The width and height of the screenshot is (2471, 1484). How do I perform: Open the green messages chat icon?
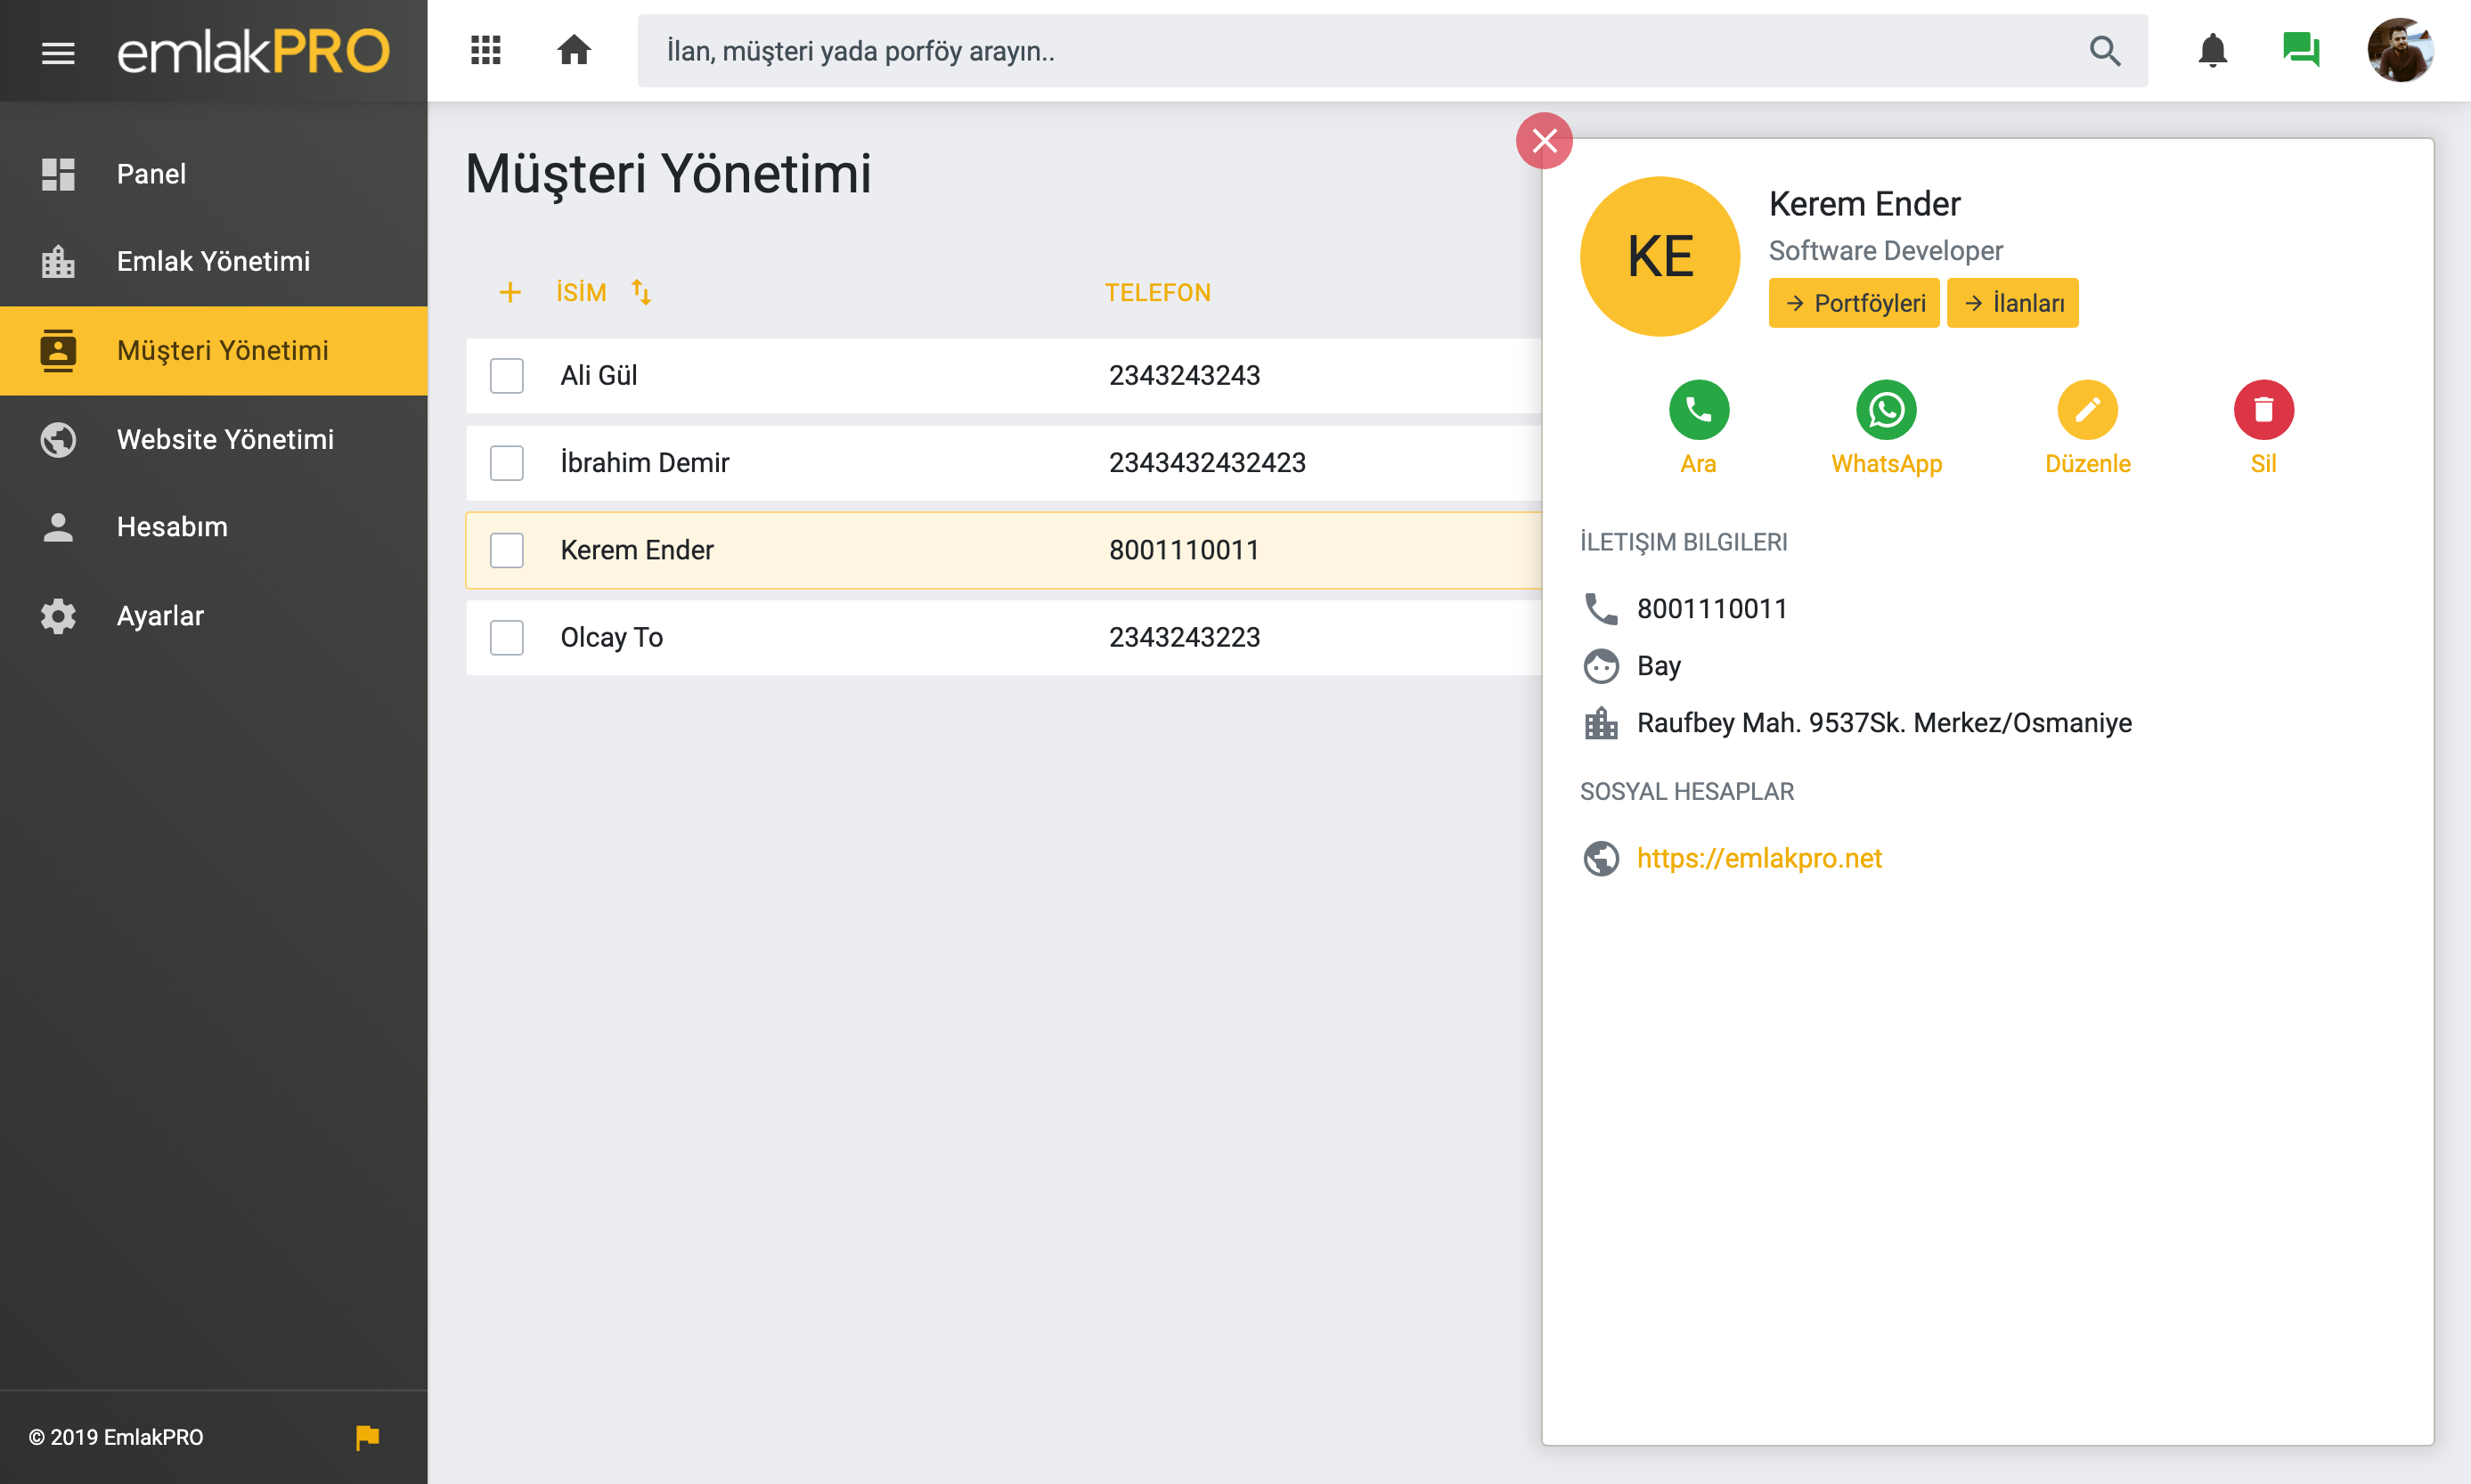2300,50
